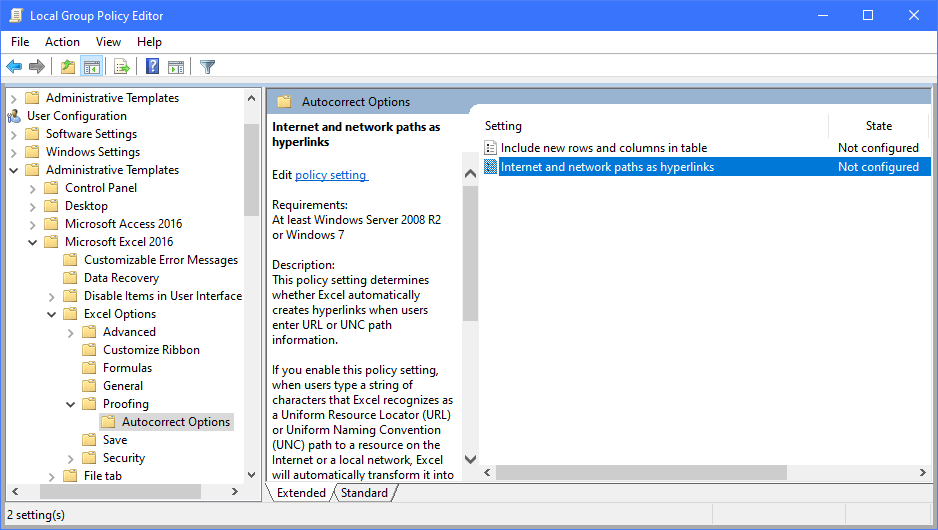The width and height of the screenshot is (938, 530).
Task: Toggle the Show/Hide Action Pane icon
Action: coord(176,66)
